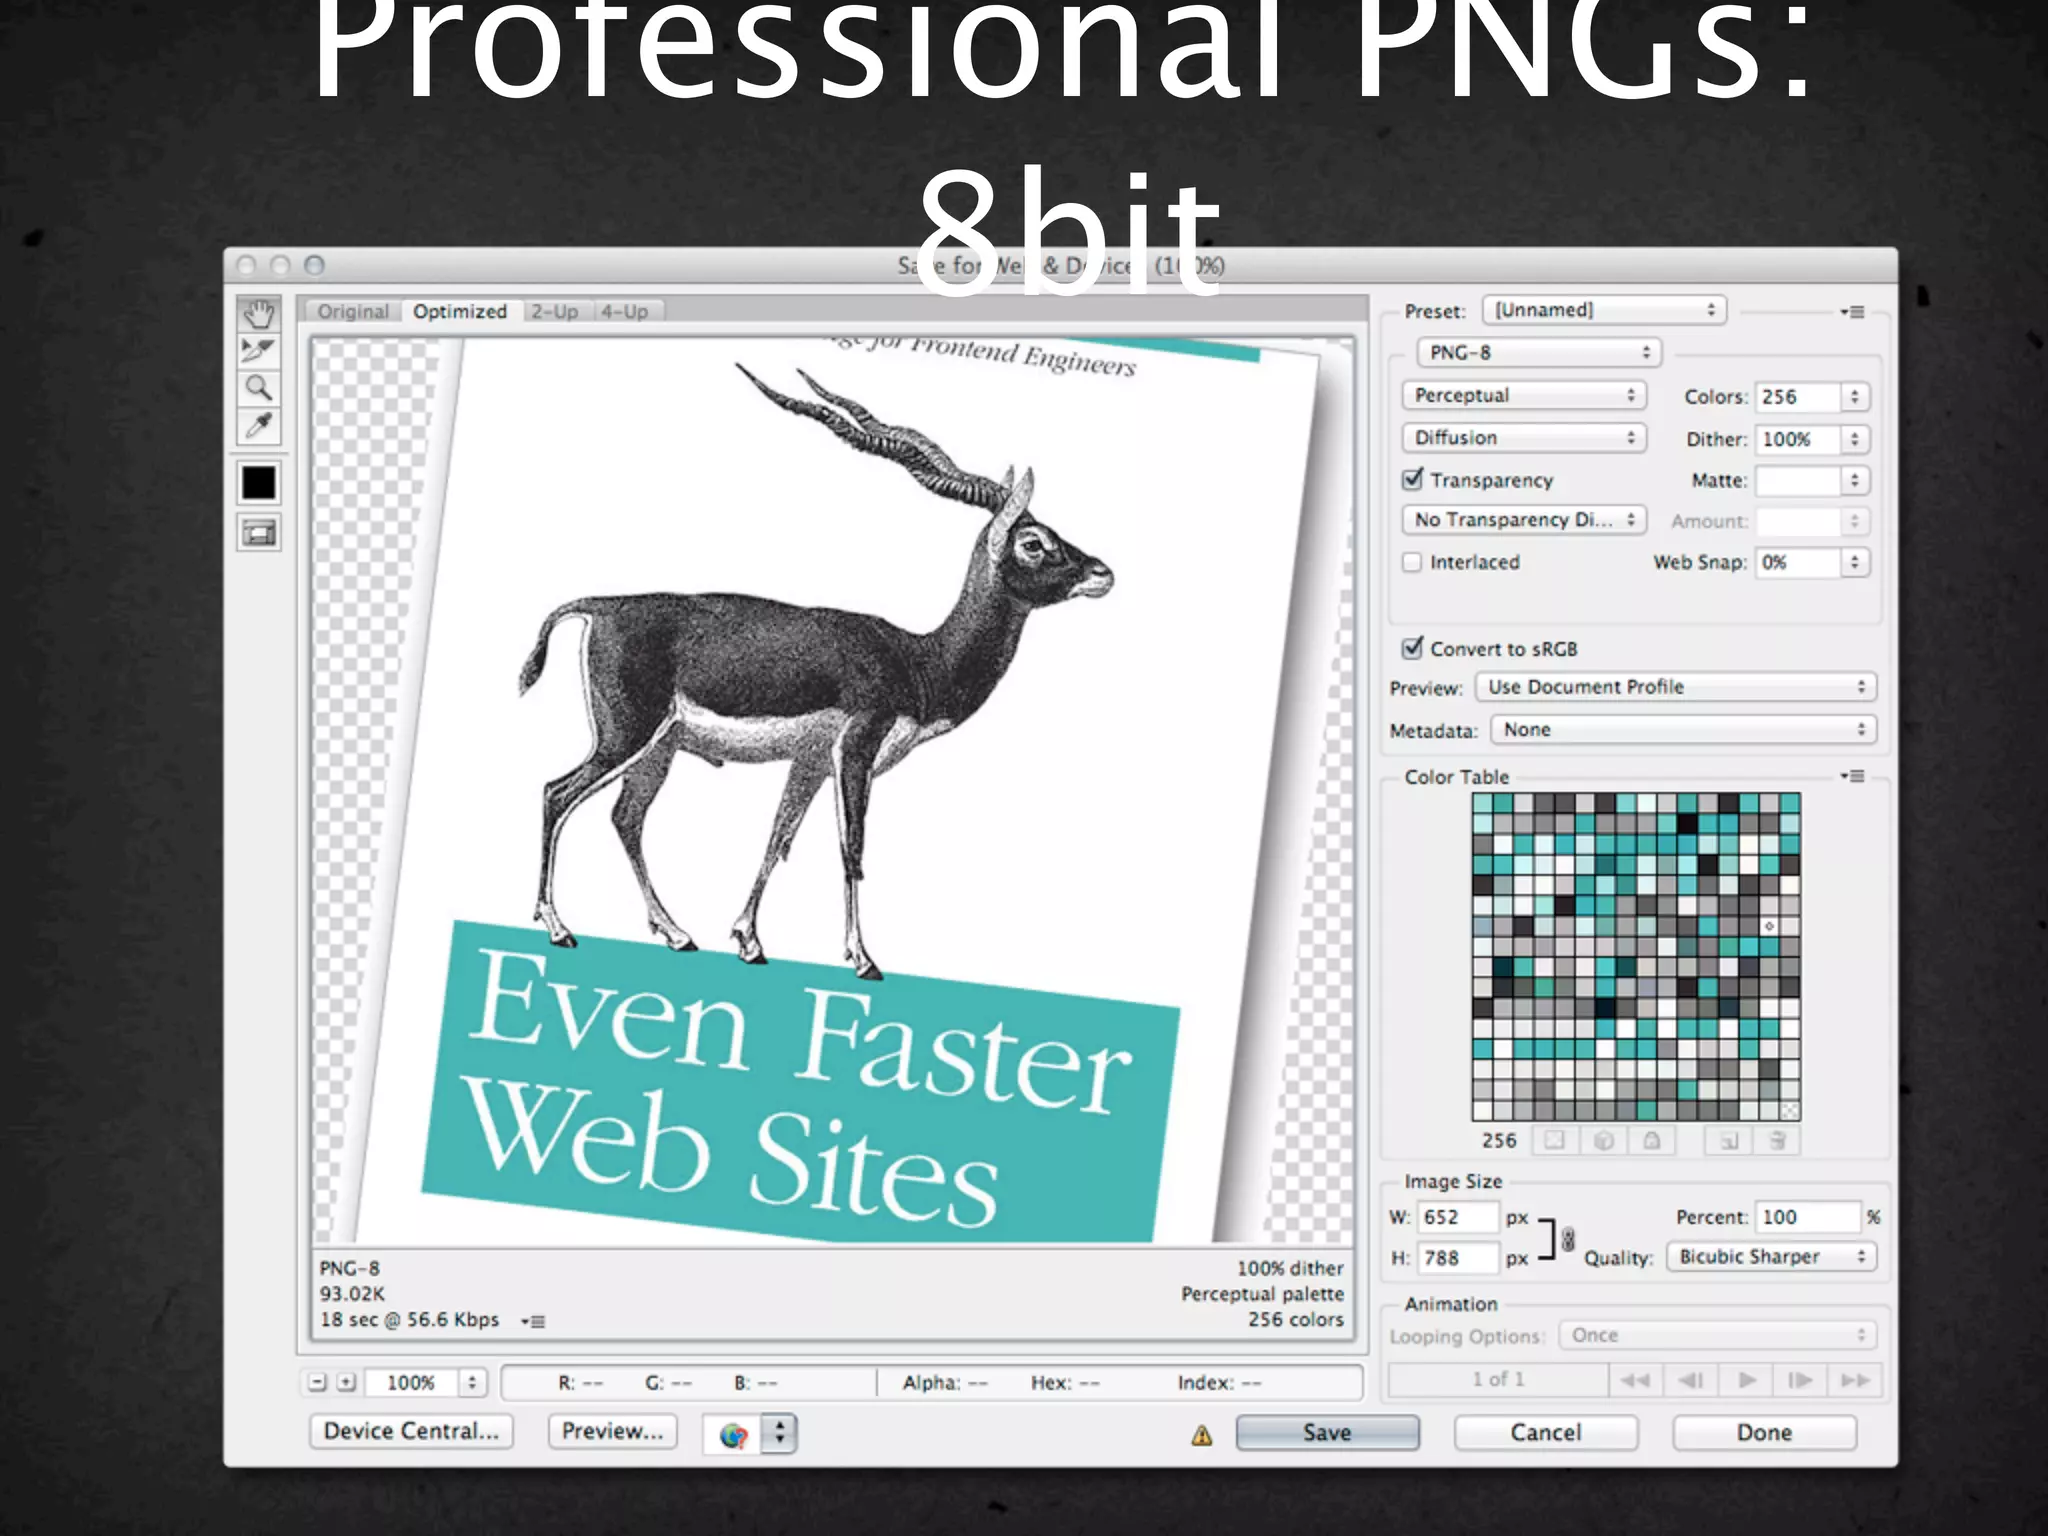Select the Eyedropper tool
Screen dimensions: 2048x1536
pyautogui.click(x=259, y=426)
